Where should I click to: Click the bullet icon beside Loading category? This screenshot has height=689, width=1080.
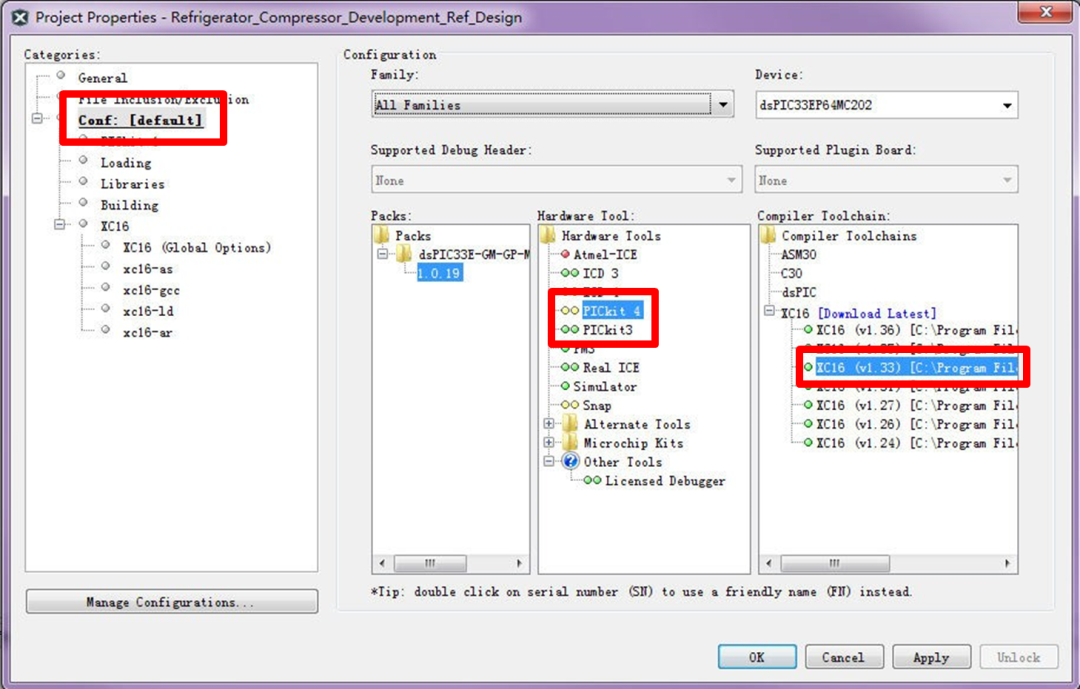point(83,160)
